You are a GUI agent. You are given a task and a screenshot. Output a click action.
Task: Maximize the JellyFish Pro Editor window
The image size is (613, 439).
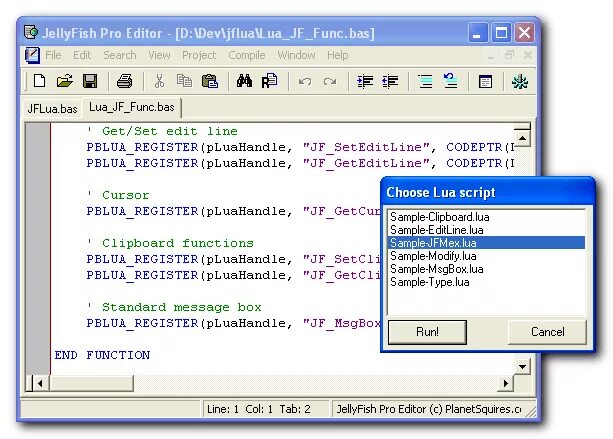(501, 32)
